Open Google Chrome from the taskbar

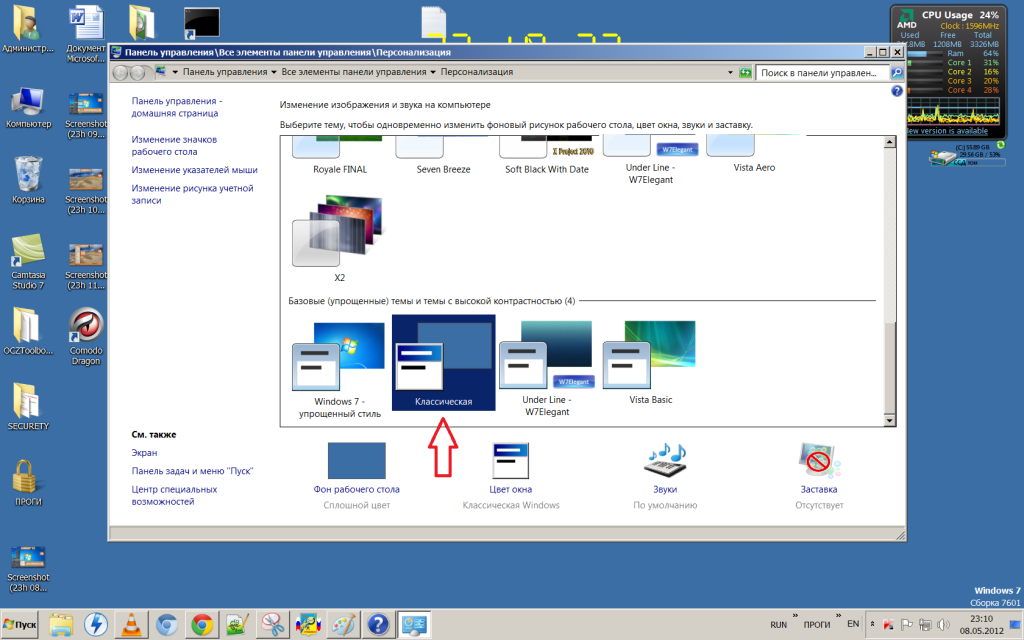202,625
